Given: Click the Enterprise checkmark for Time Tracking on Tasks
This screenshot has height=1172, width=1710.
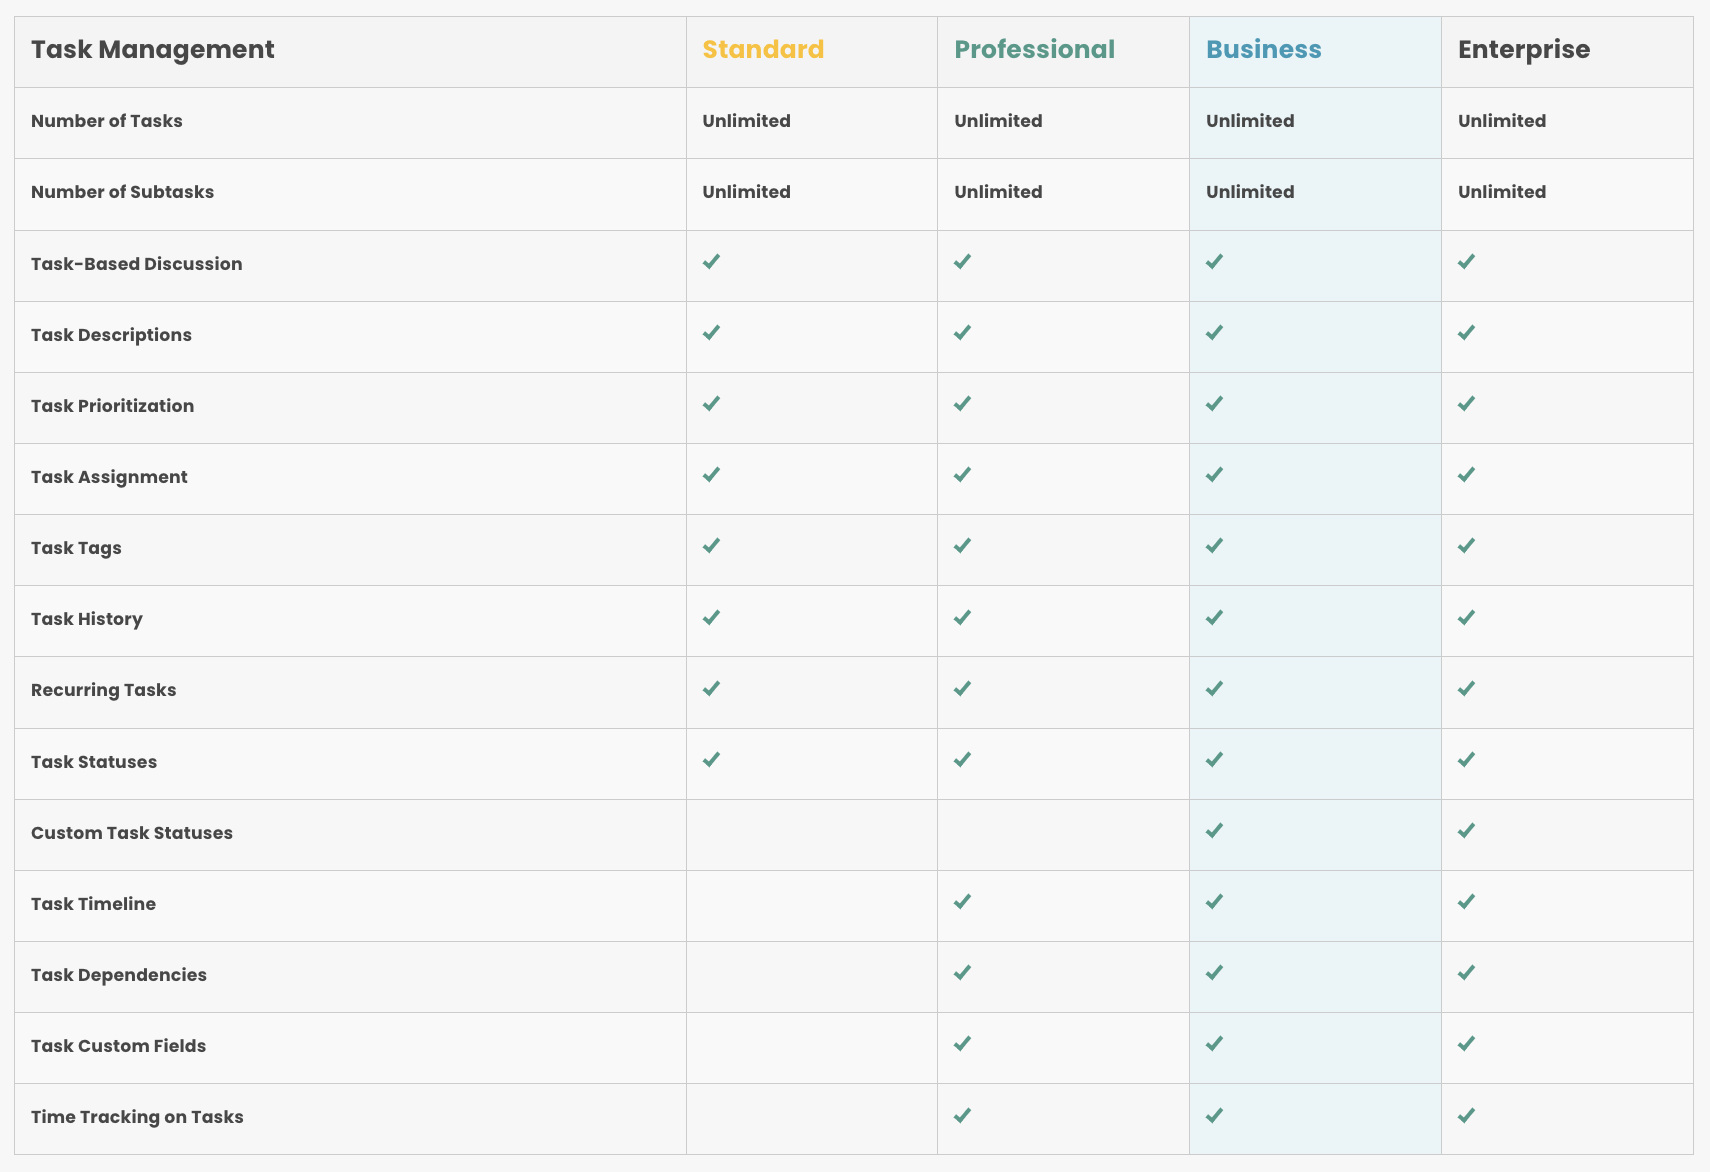Looking at the screenshot, I should 1466,1115.
